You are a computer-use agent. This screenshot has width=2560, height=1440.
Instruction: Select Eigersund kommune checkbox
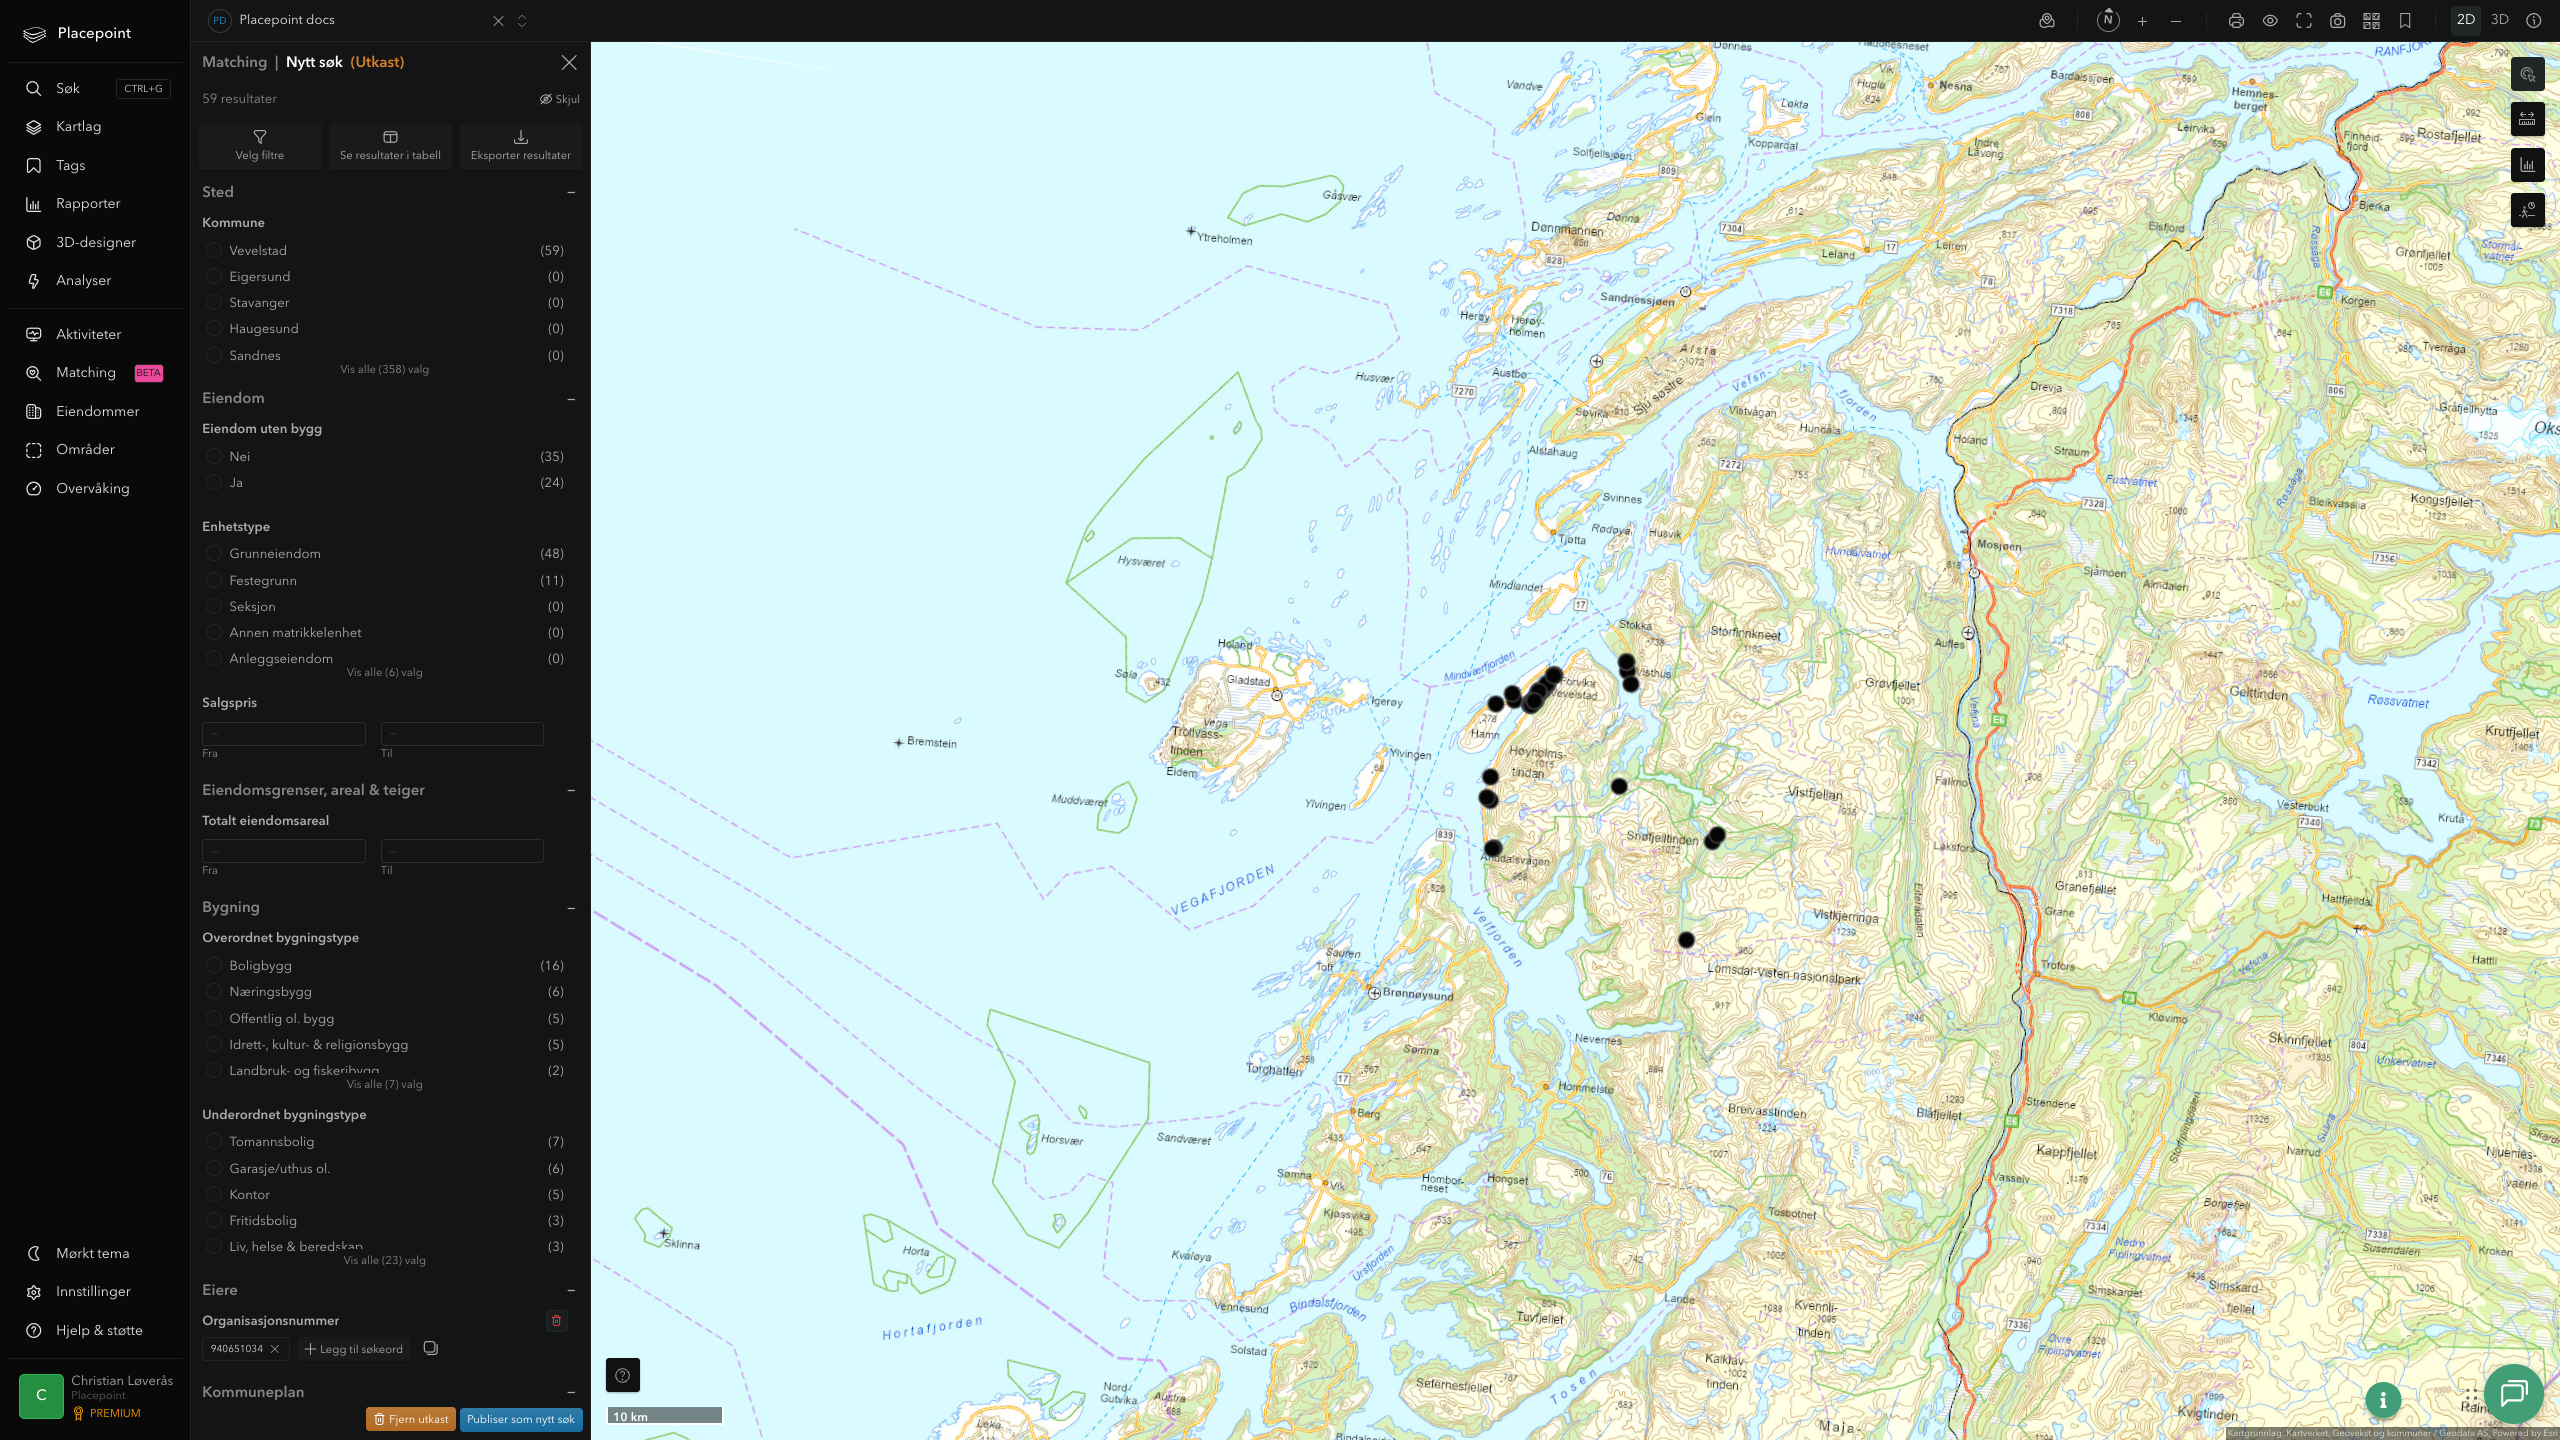pyautogui.click(x=214, y=277)
